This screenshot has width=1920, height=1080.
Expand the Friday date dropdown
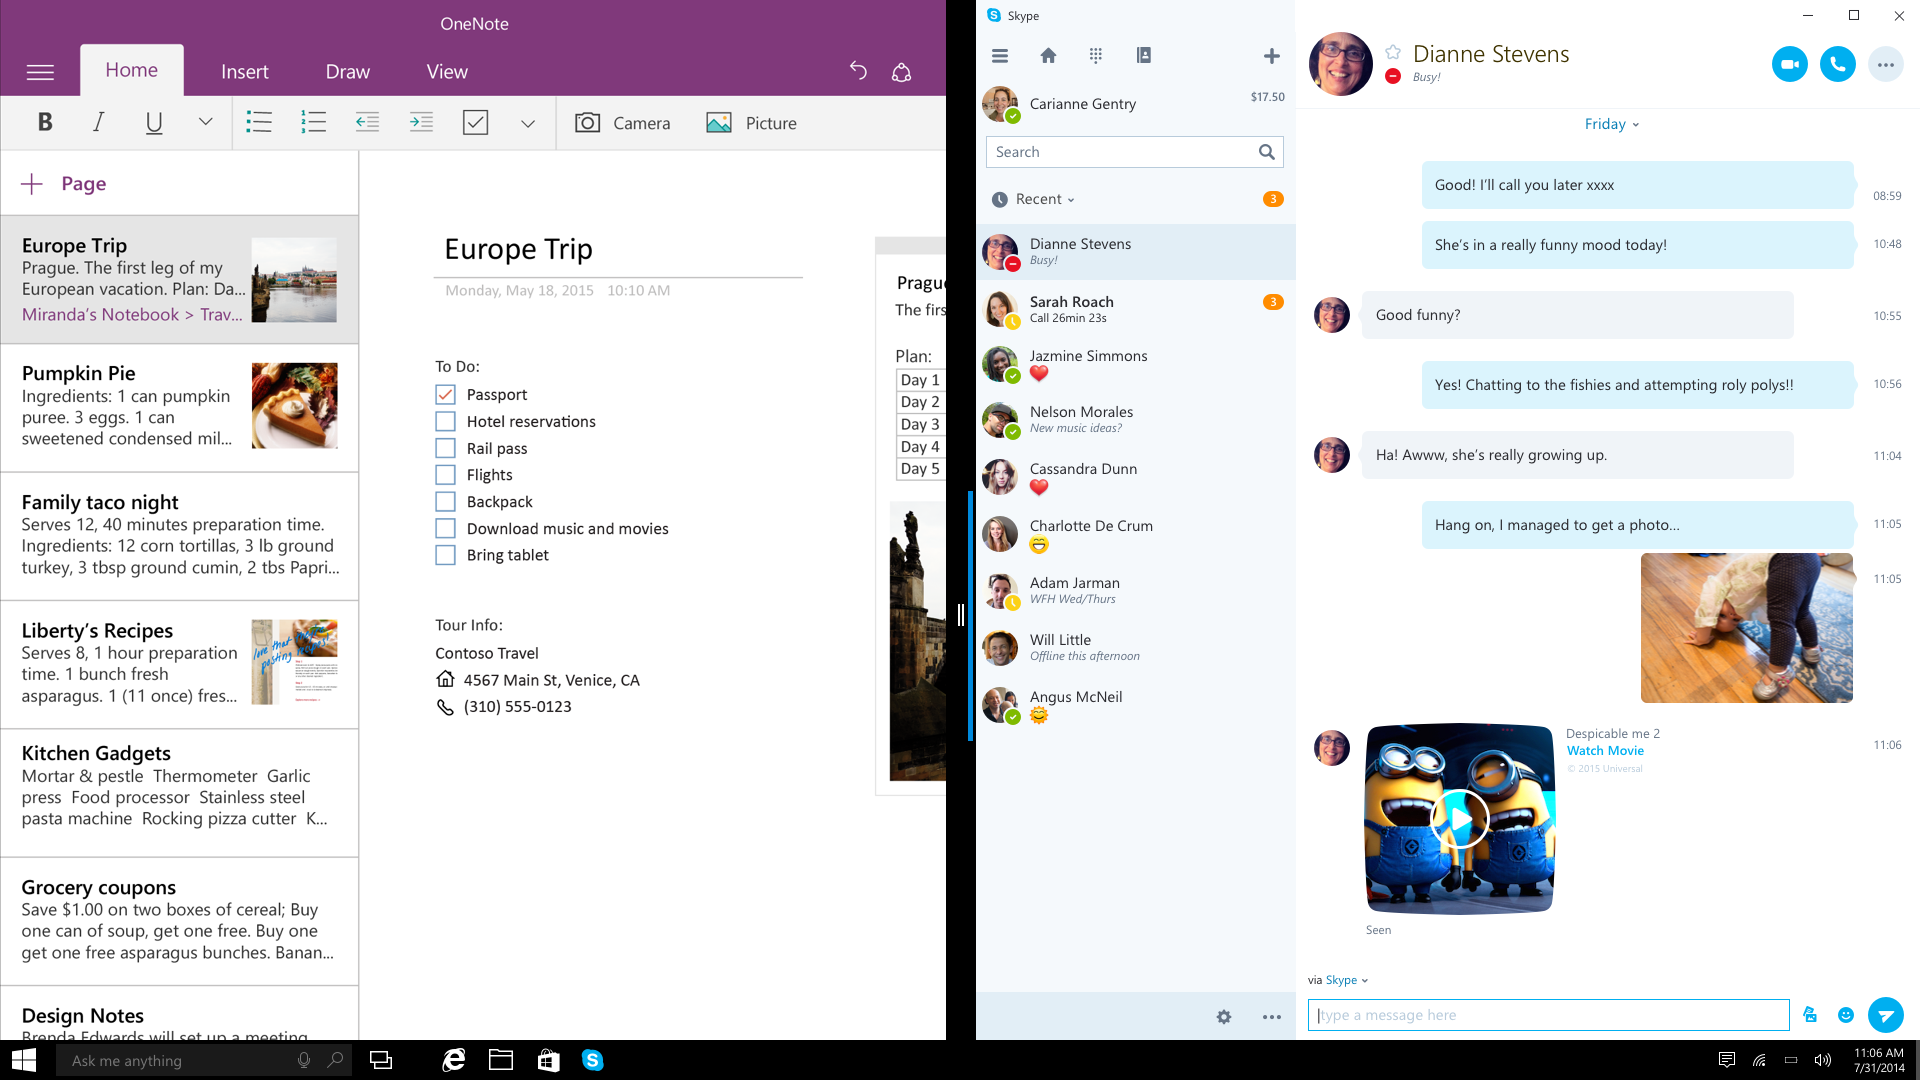(x=1612, y=124)
